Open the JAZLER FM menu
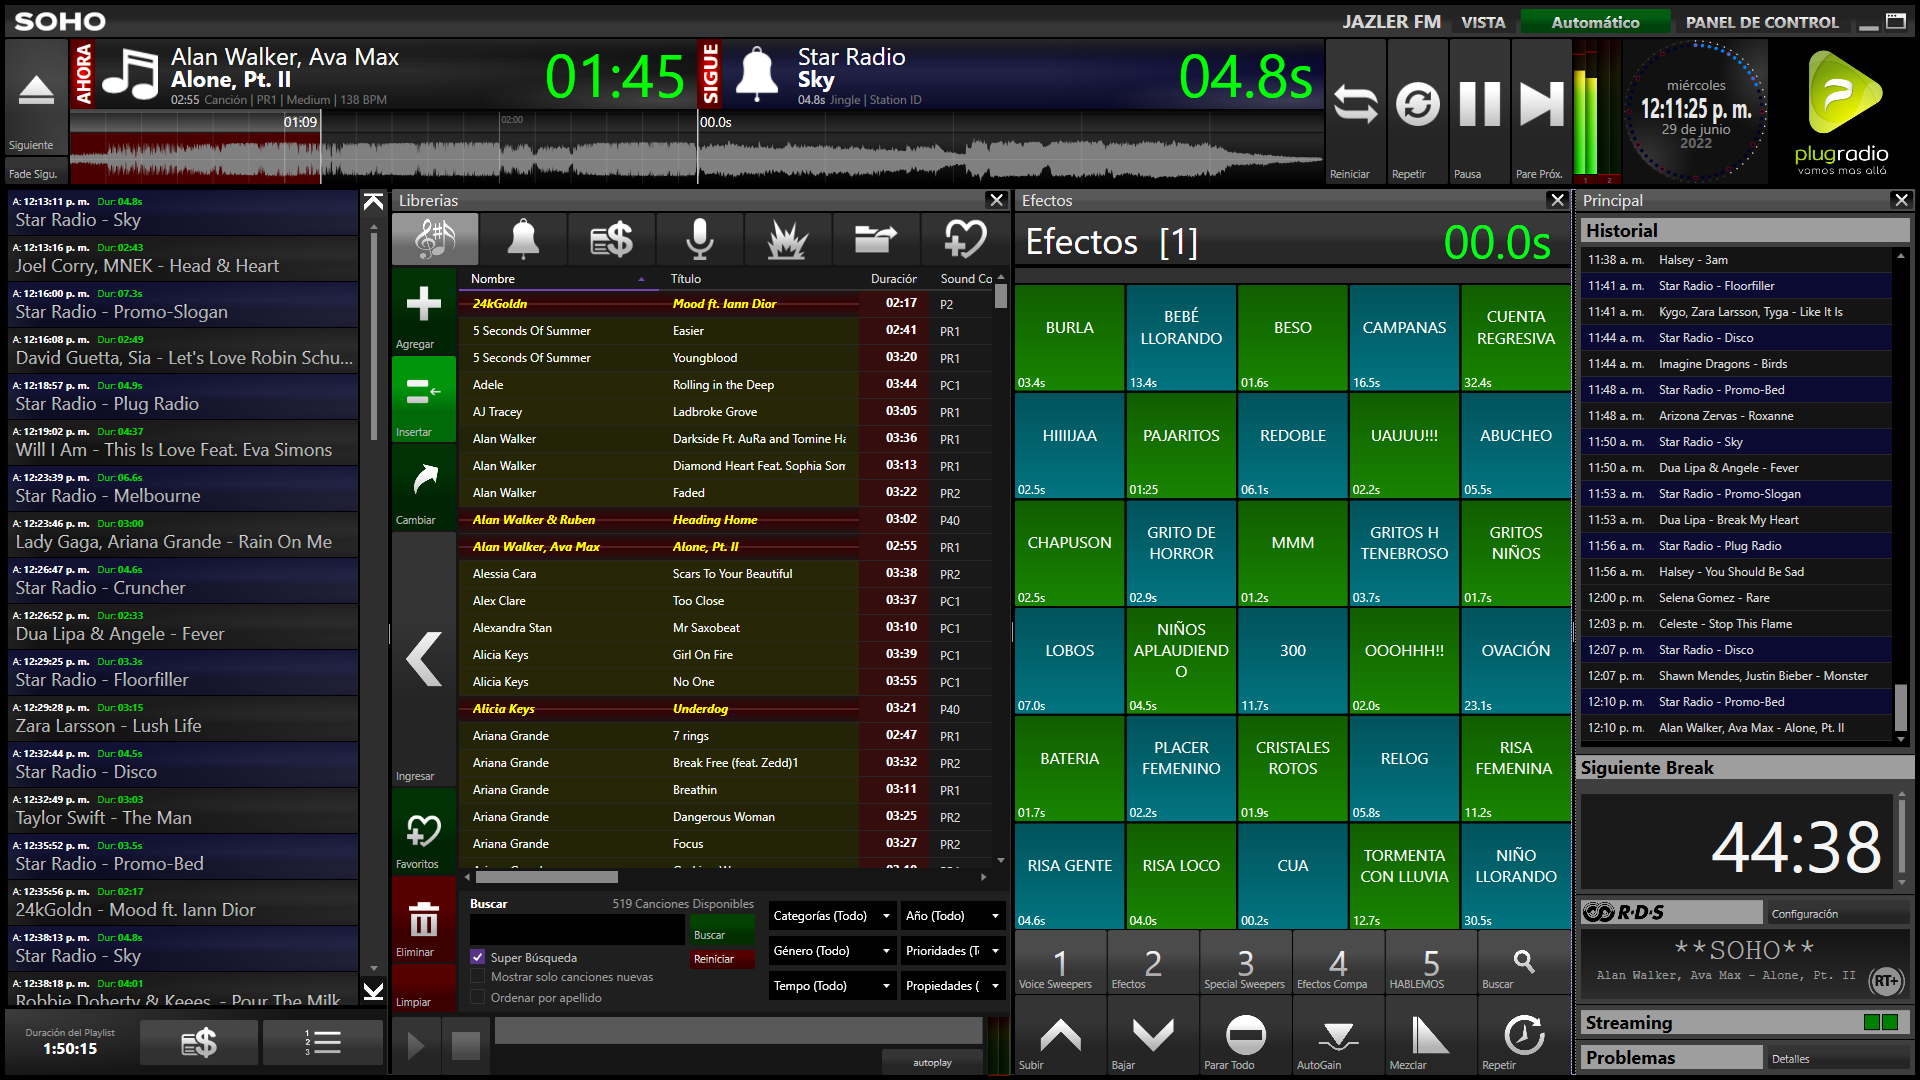 (x=1391, y=22)
